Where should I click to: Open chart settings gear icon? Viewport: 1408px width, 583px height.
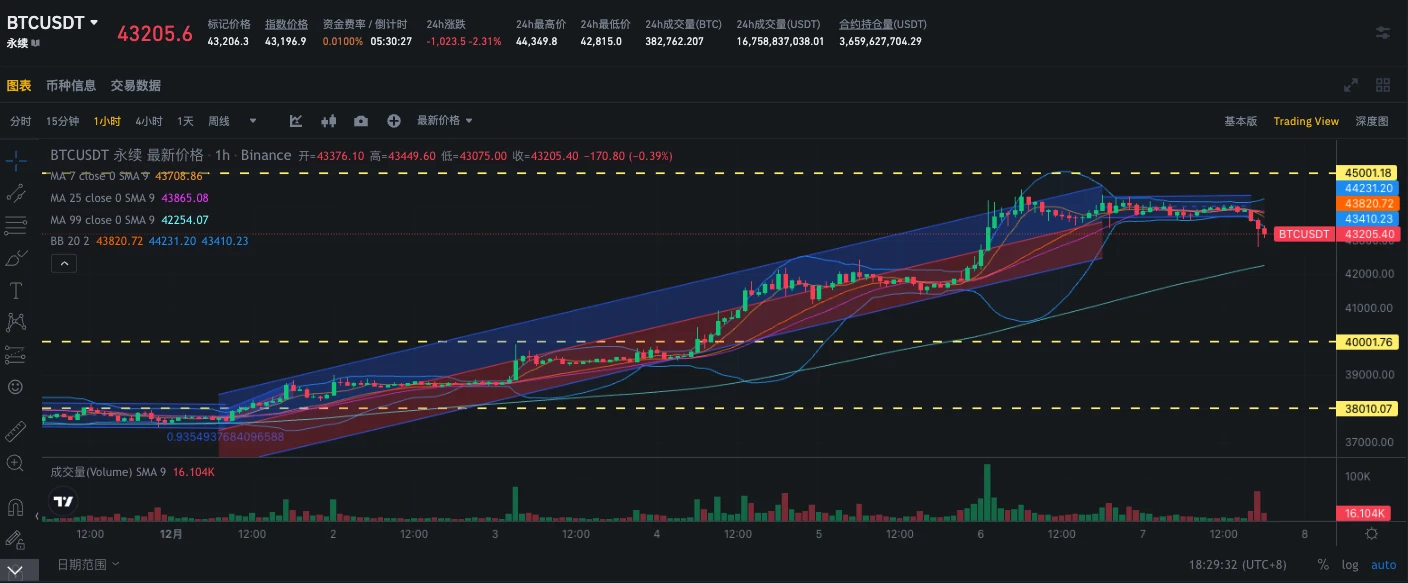click(x=1372, y=534)
